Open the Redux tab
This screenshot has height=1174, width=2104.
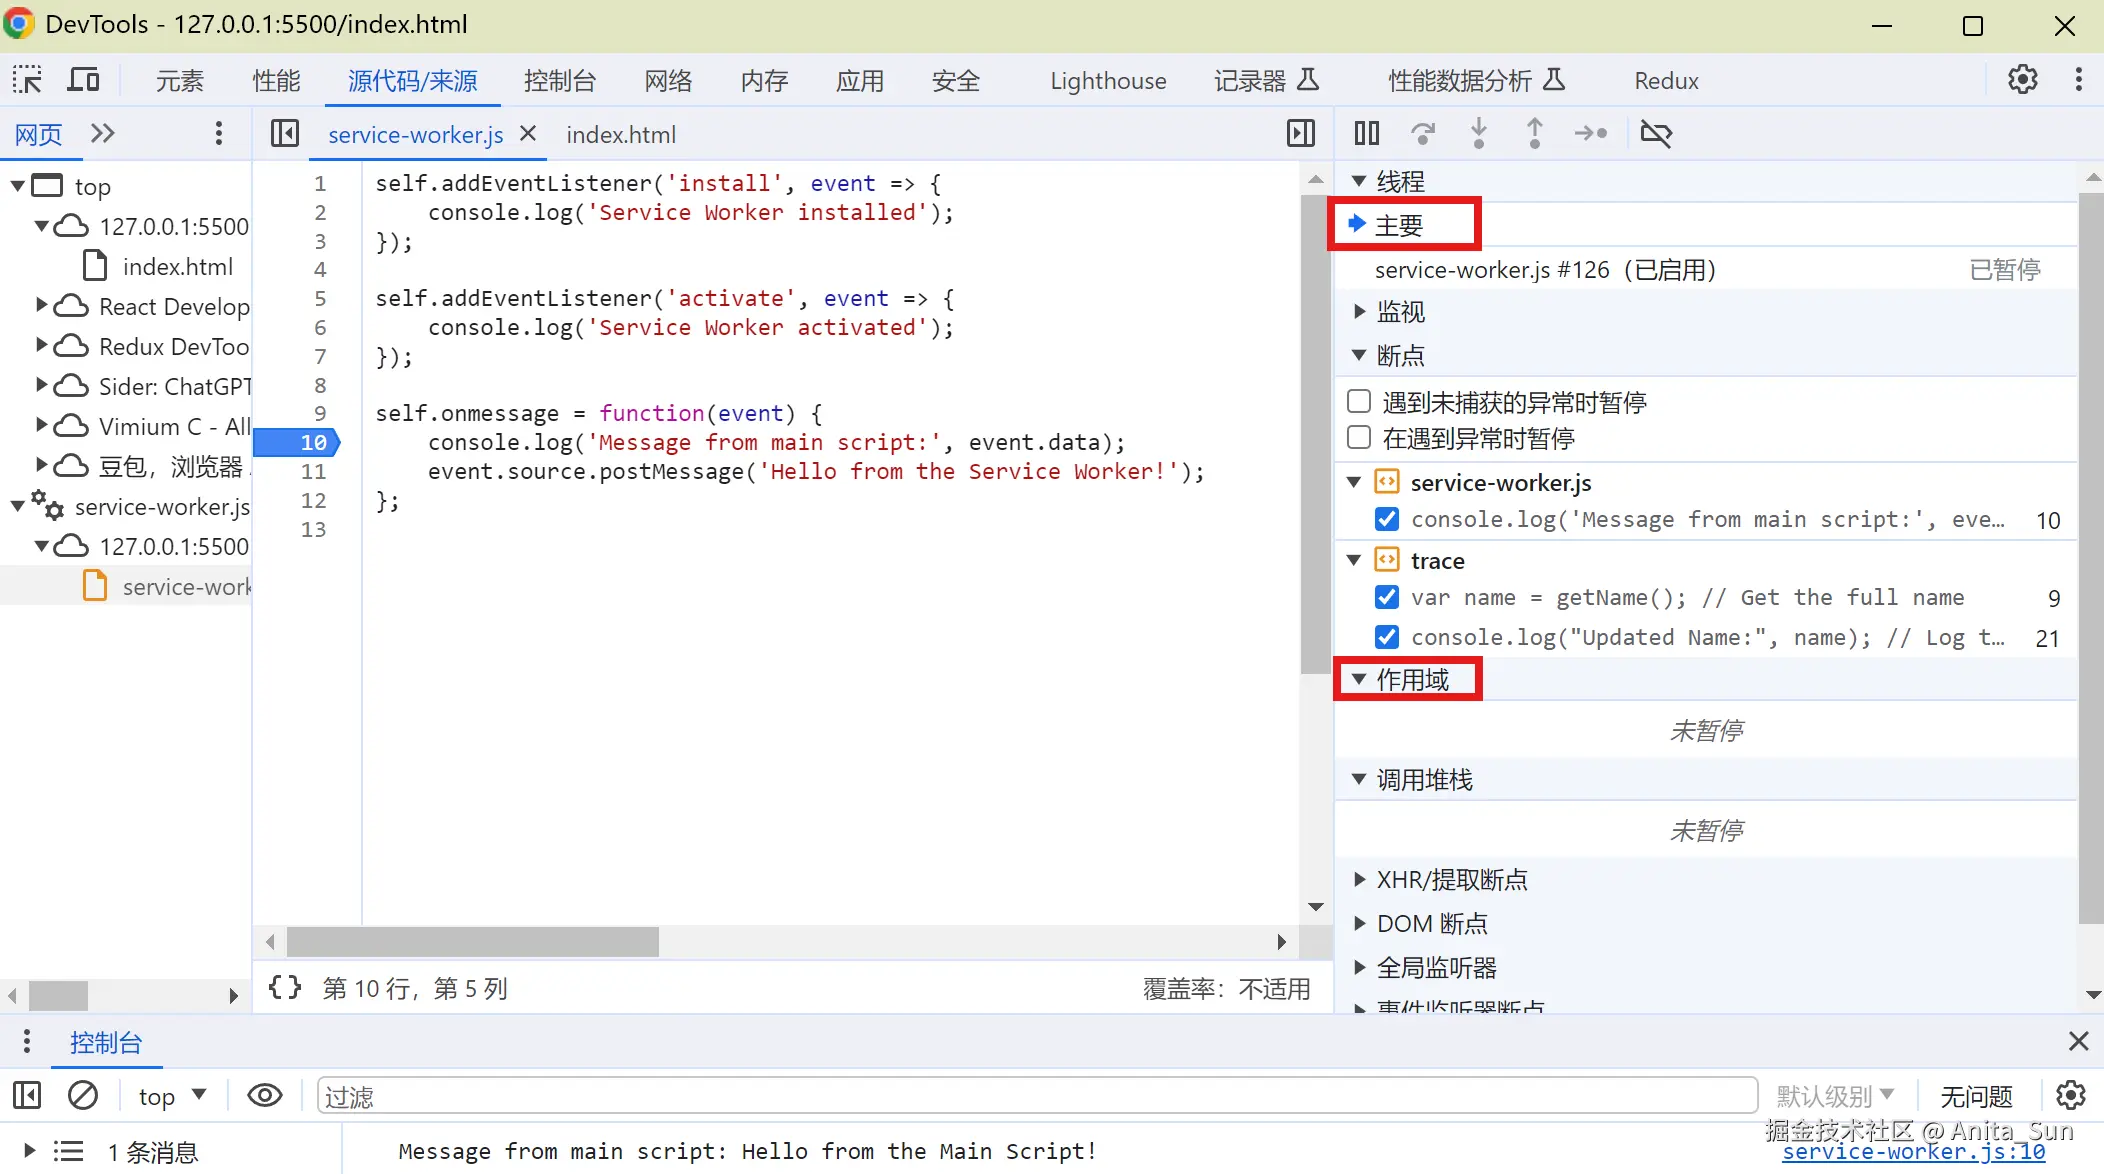click(1666, 80)
